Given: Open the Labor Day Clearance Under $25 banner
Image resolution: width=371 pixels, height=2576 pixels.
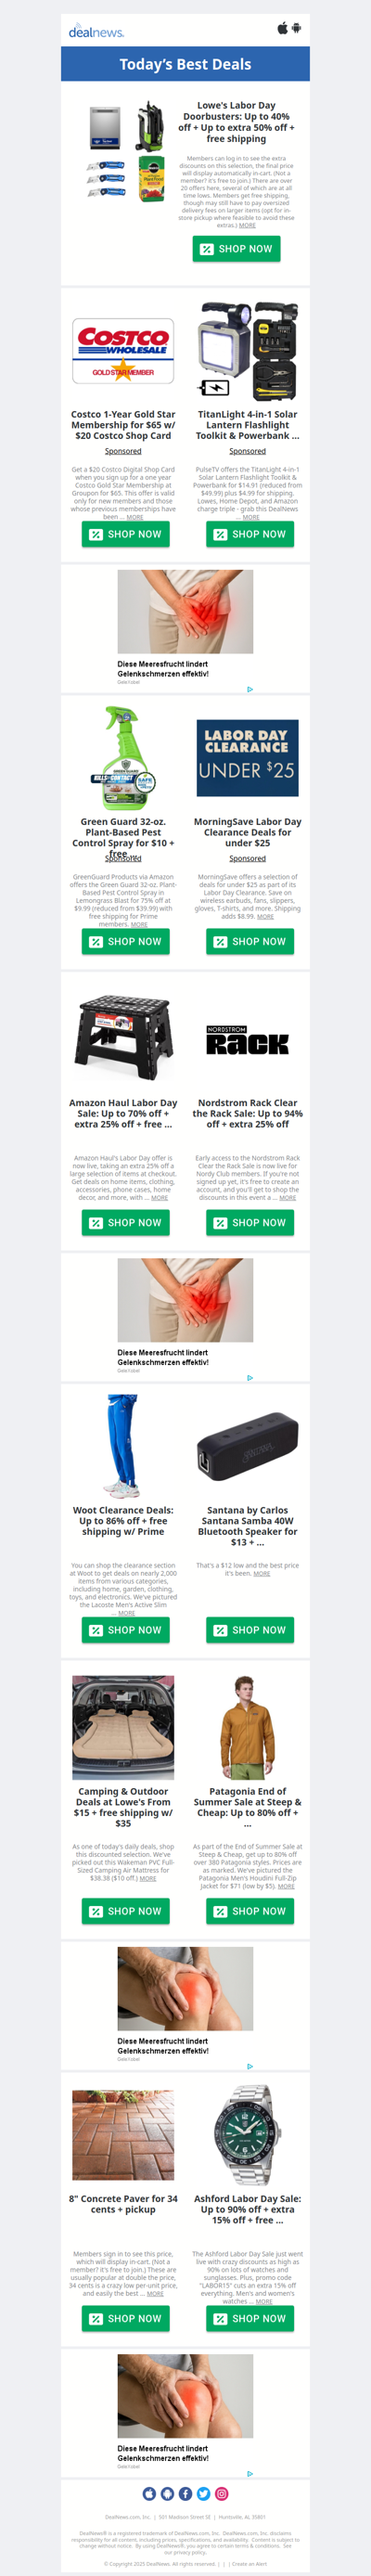Looking at the screenshot, I should (x=247, y=757).
